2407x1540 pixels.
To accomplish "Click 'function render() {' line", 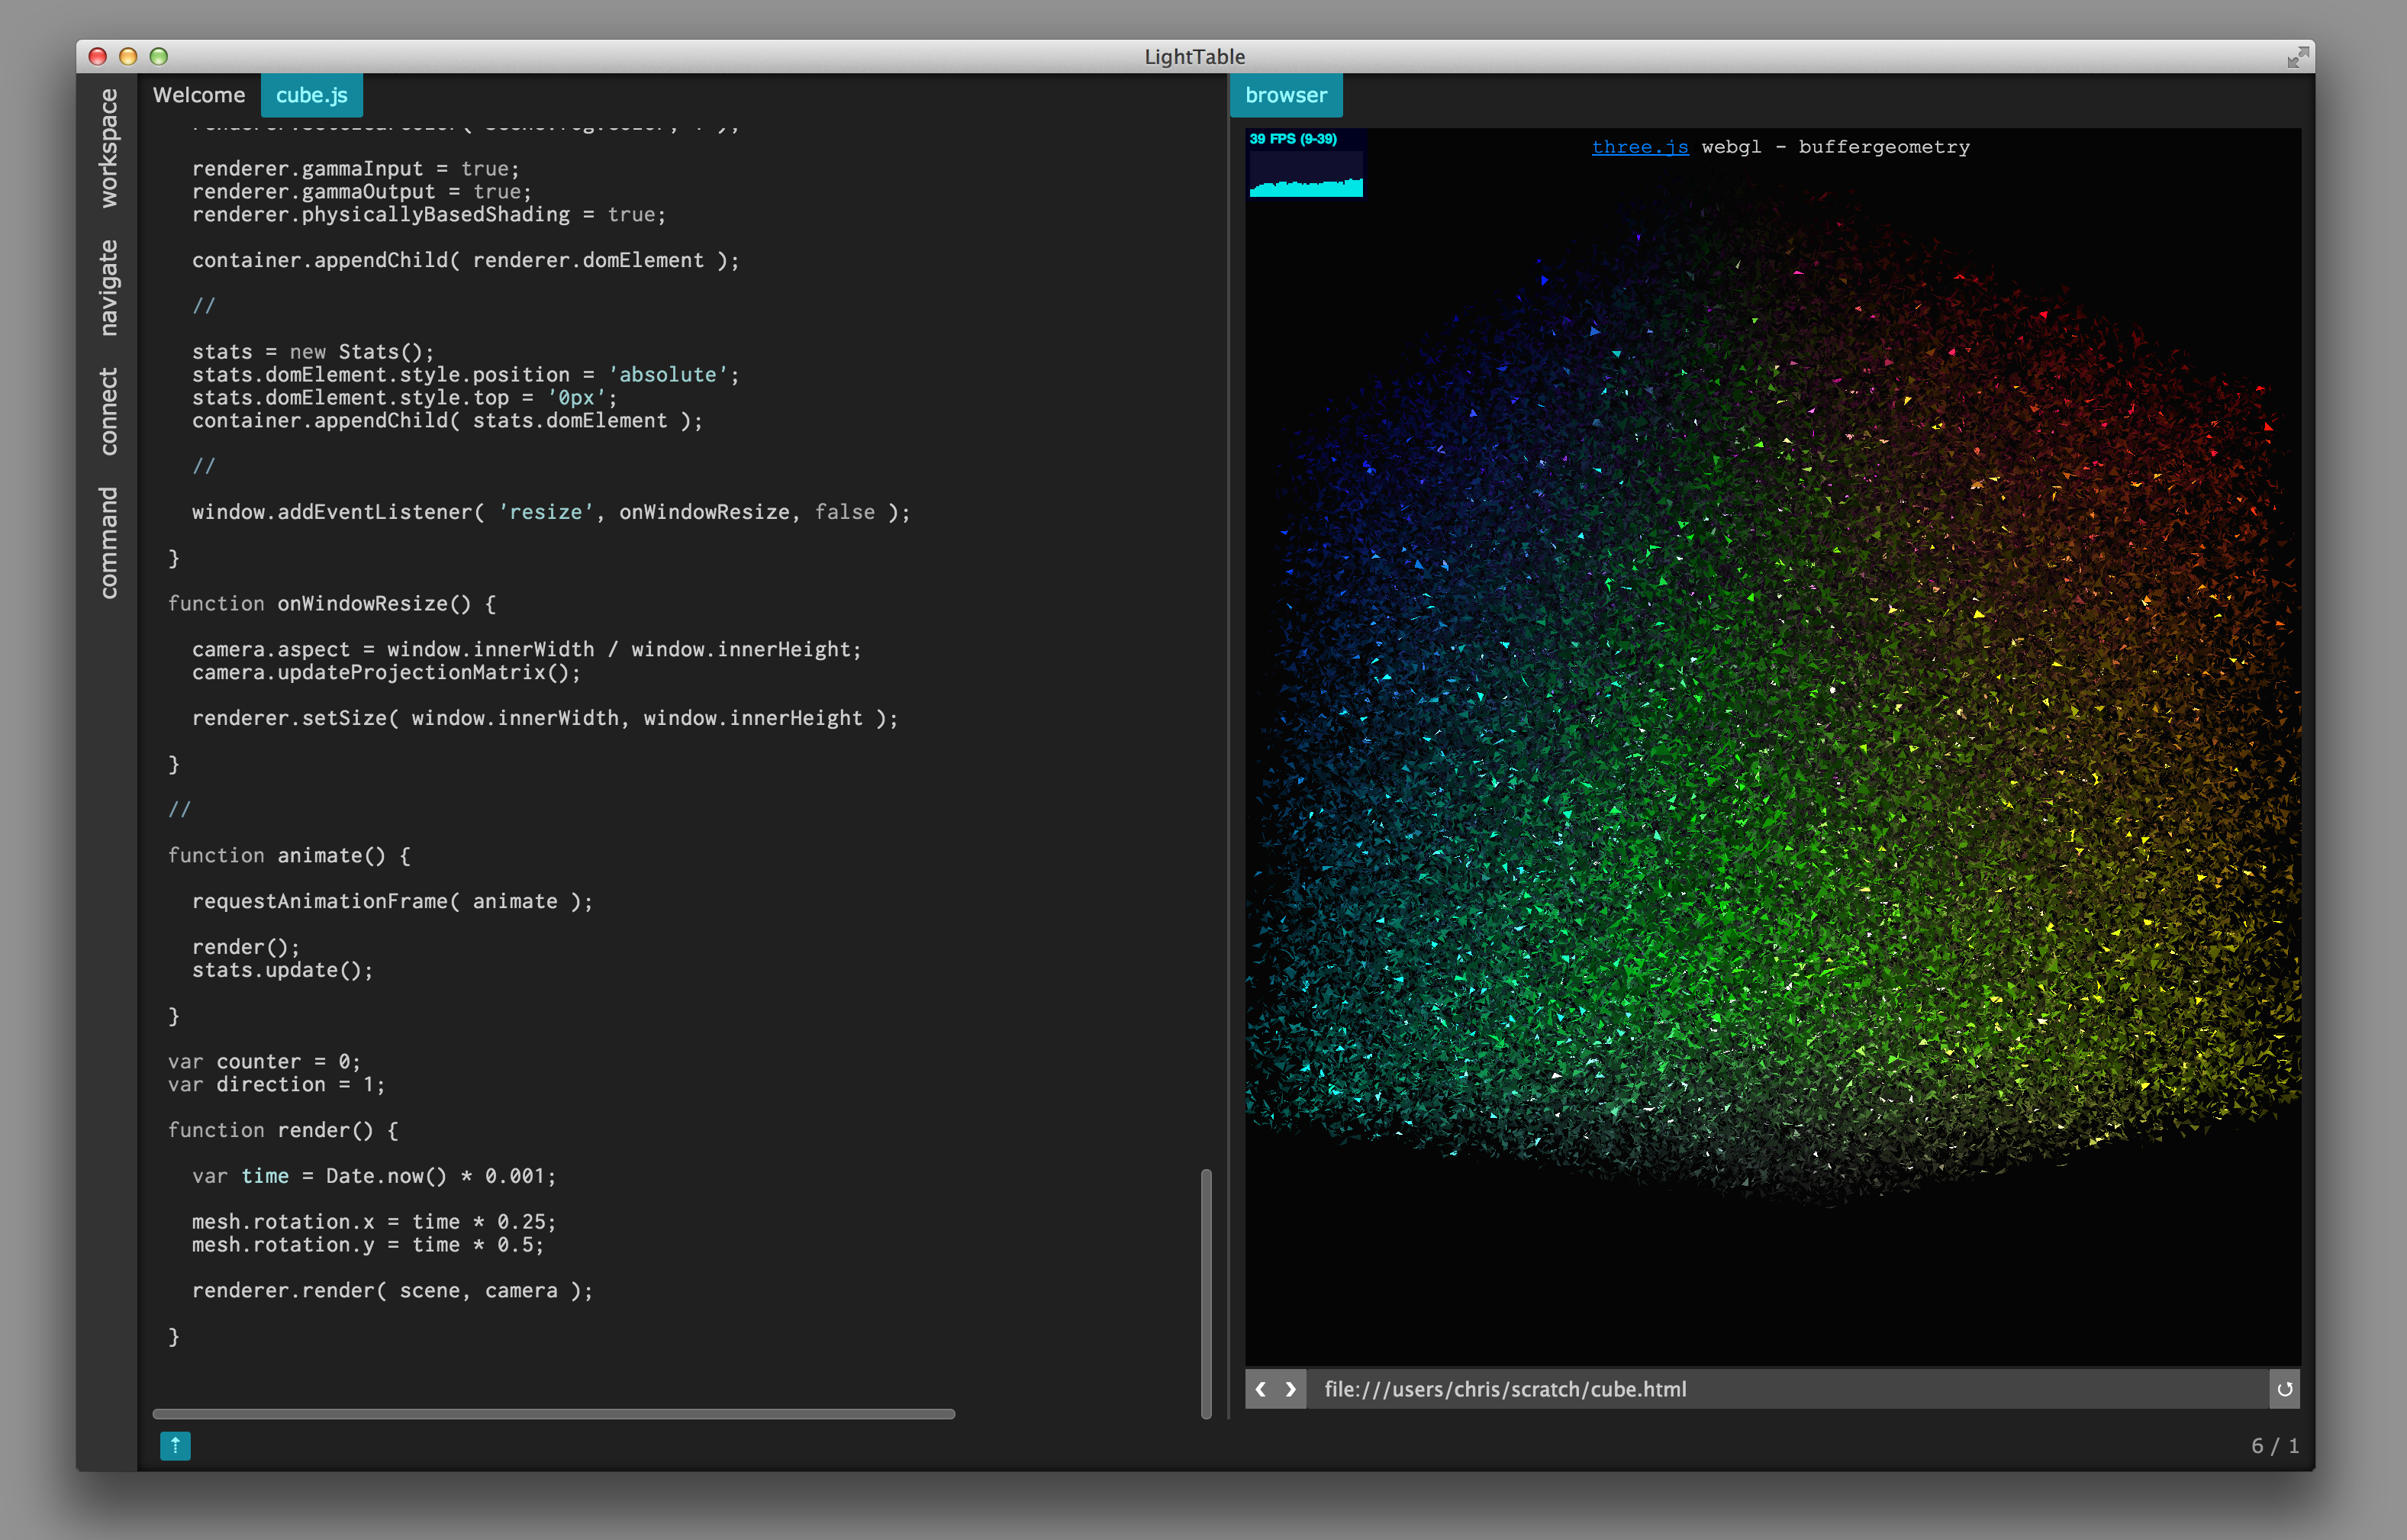I will coord(283,1130).
